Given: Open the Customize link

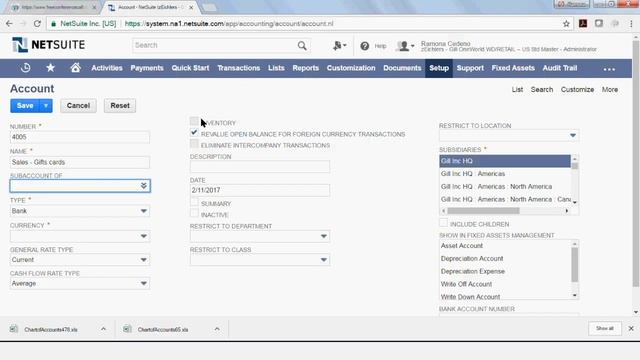Looking at the screenshot, I should coord(577,89).
